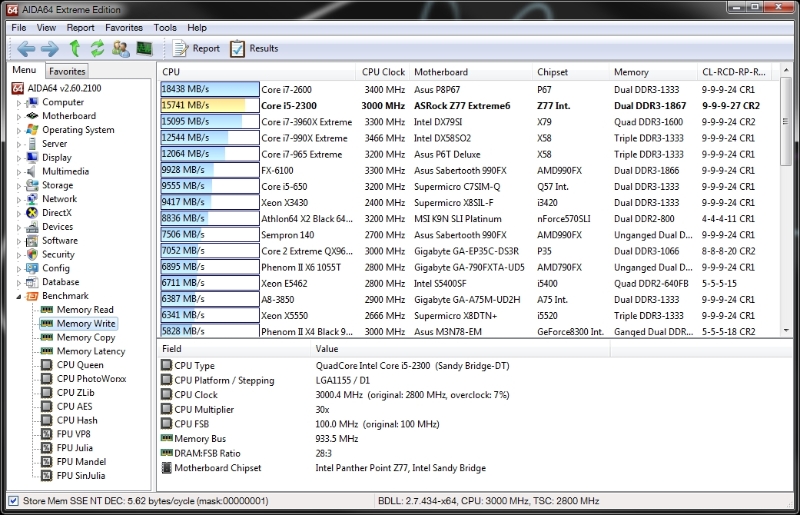Click the Computer icon in the tree
The image size is (800, 515).
[x=32, y=102]
